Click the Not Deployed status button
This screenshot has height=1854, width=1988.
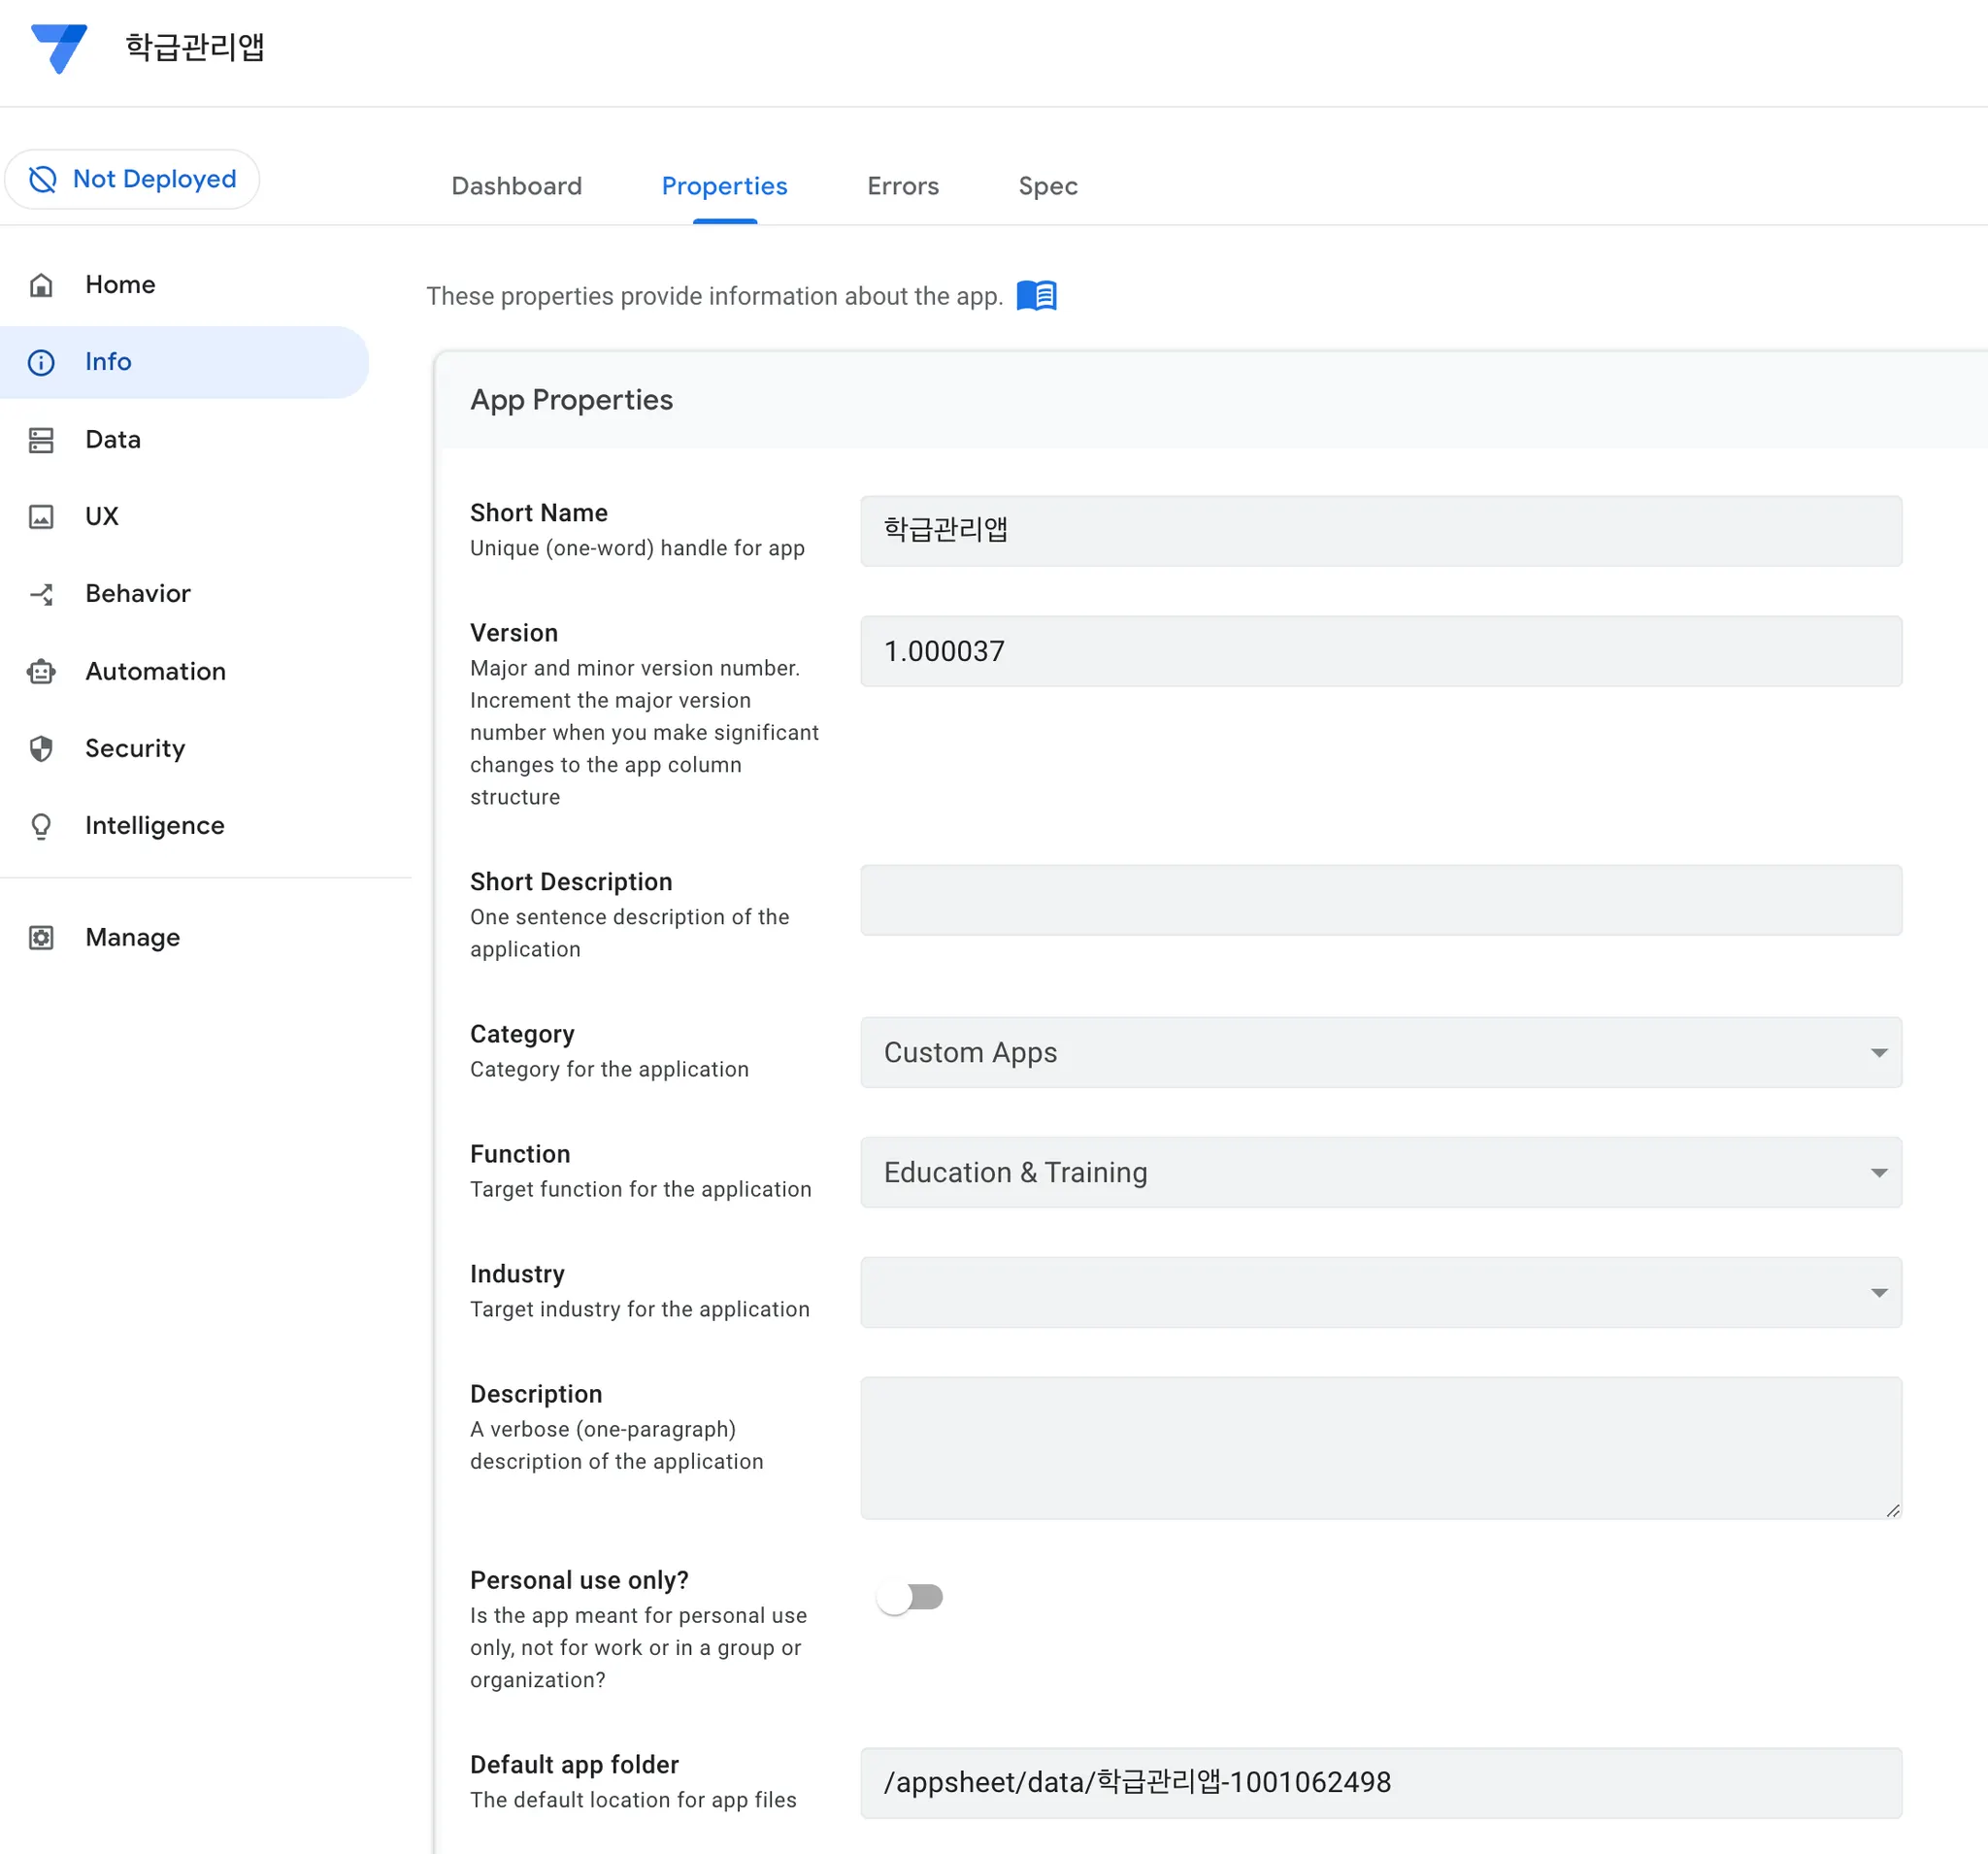pyautogui.click(x=133, y=179)
